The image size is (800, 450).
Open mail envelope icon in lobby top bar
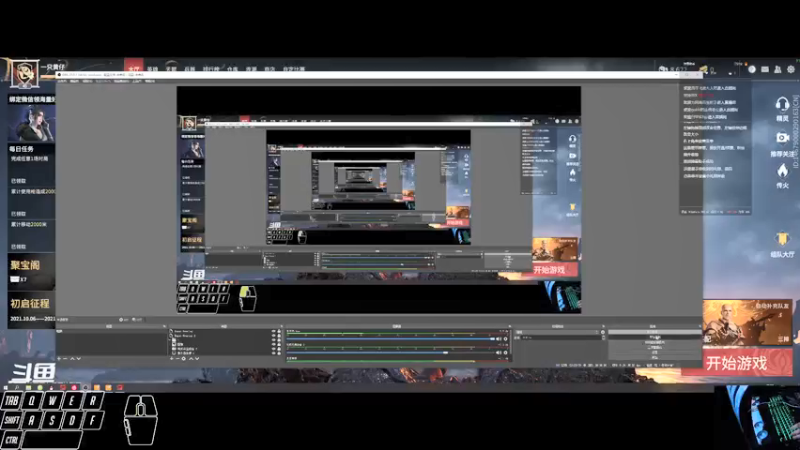(765, 69)
